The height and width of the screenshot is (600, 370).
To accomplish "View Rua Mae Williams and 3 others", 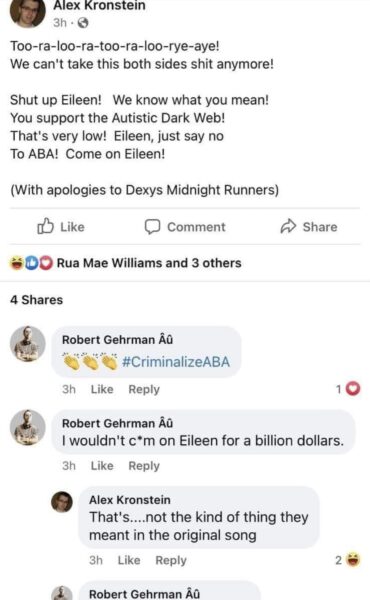I will tap(149, 263).
